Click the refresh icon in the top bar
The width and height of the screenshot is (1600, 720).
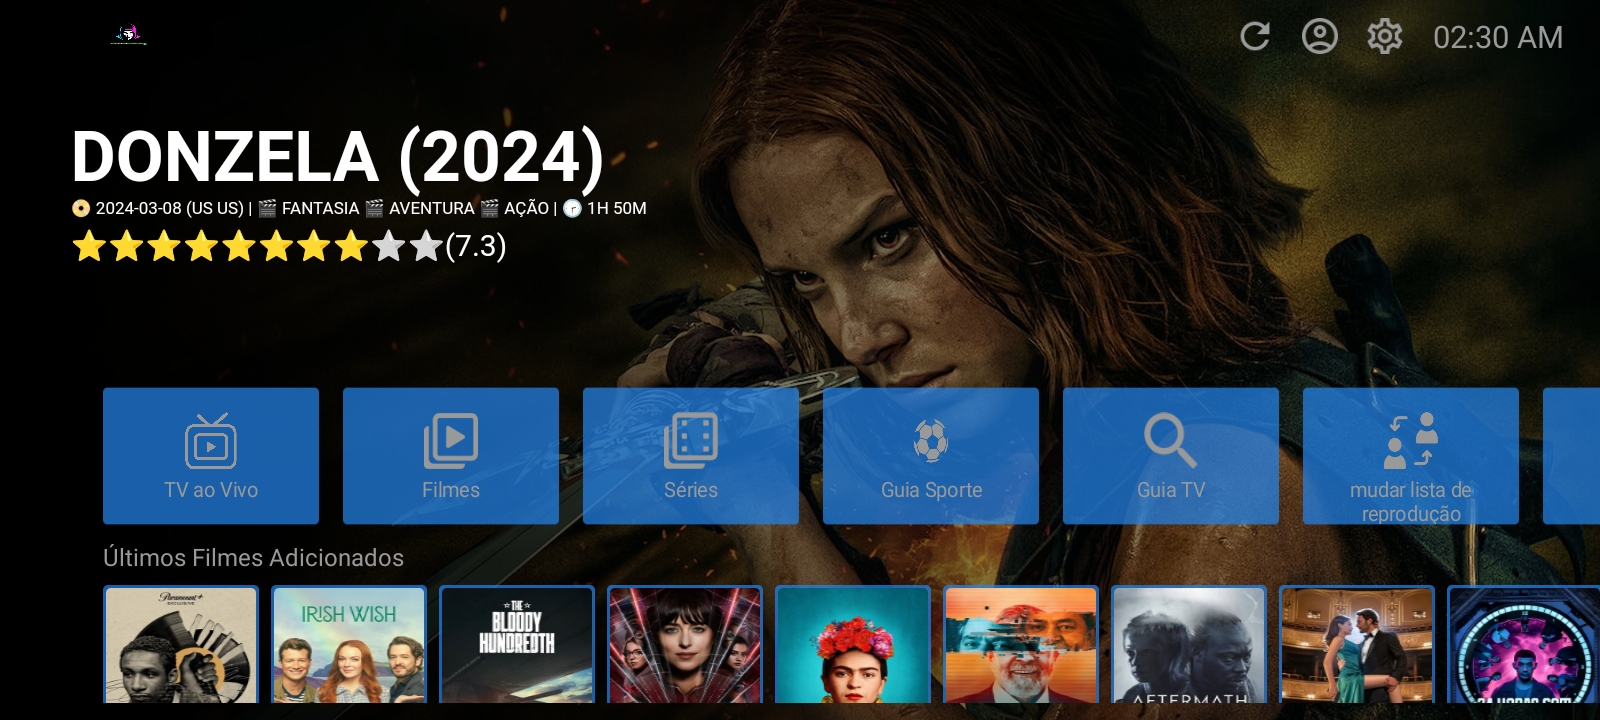coord(1255,37)
